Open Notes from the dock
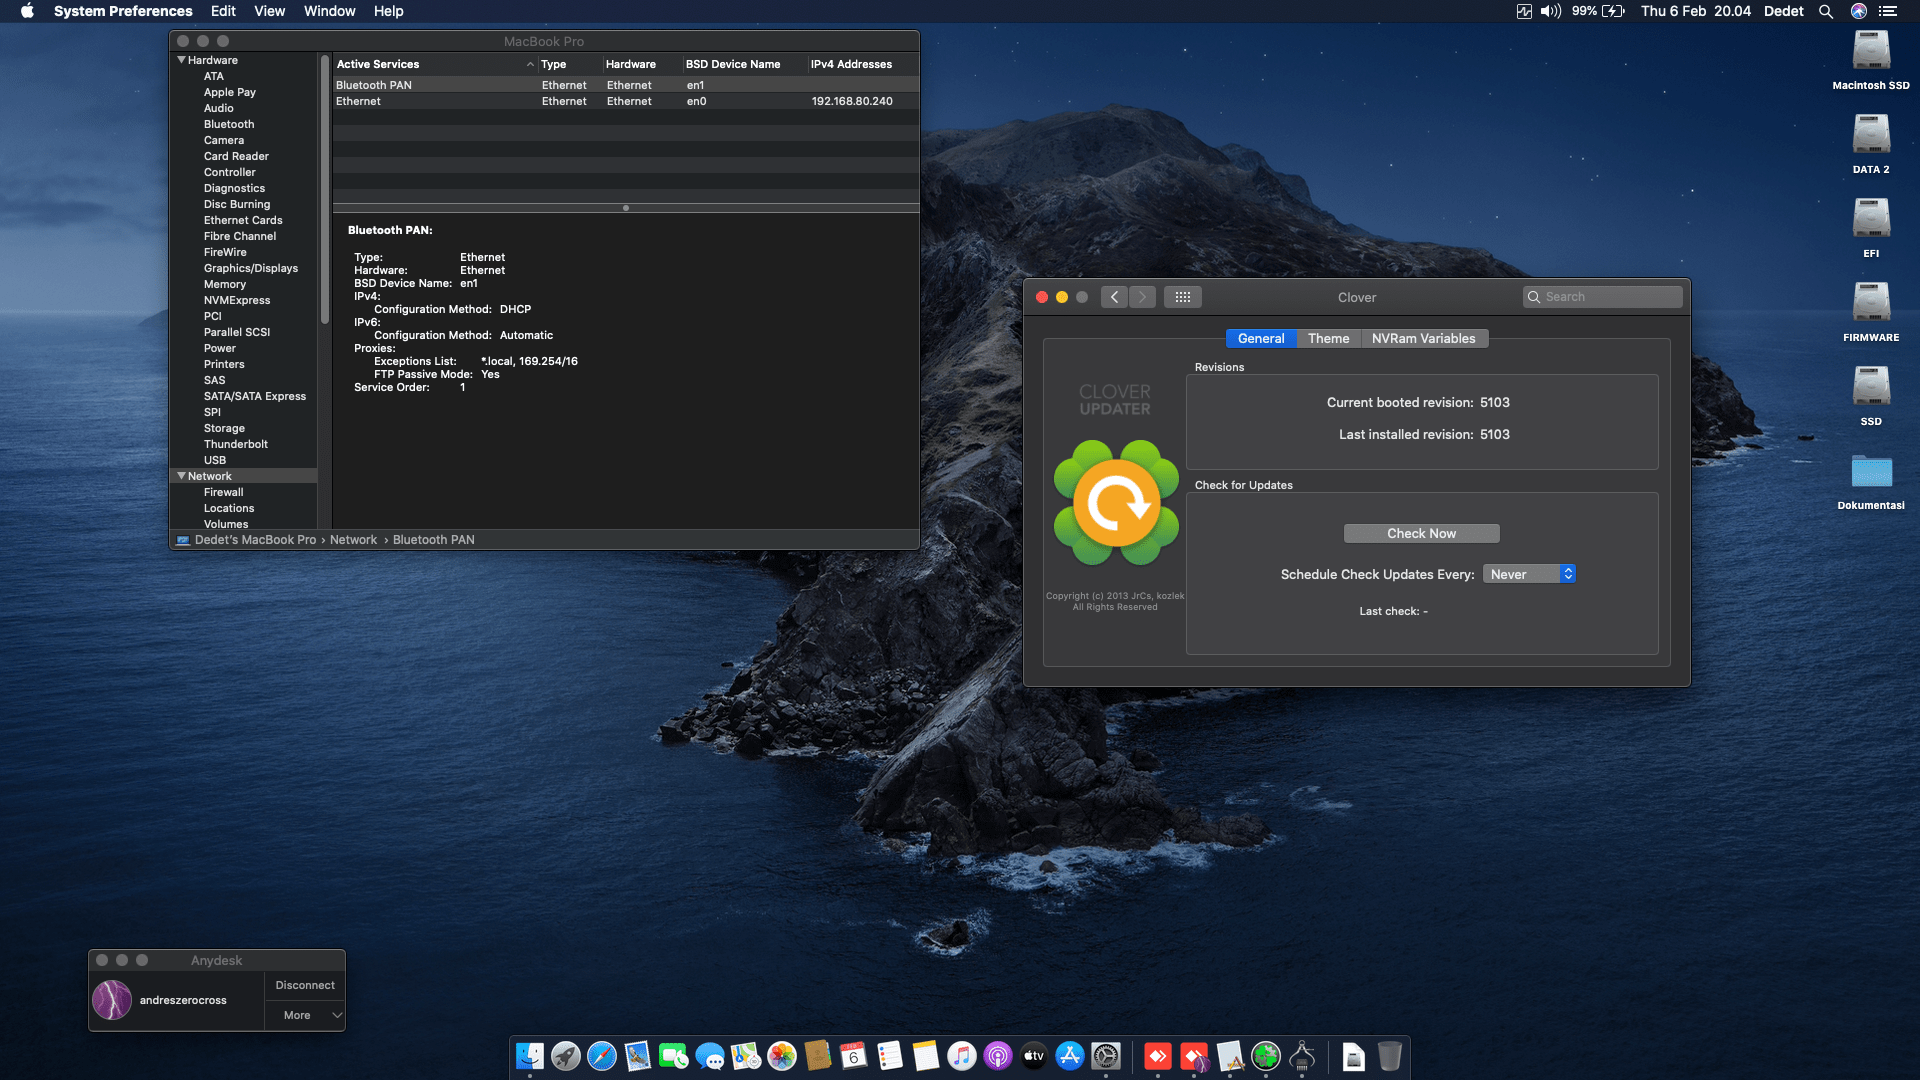Screen dimensions: 1920x1080 (926, 1056)
